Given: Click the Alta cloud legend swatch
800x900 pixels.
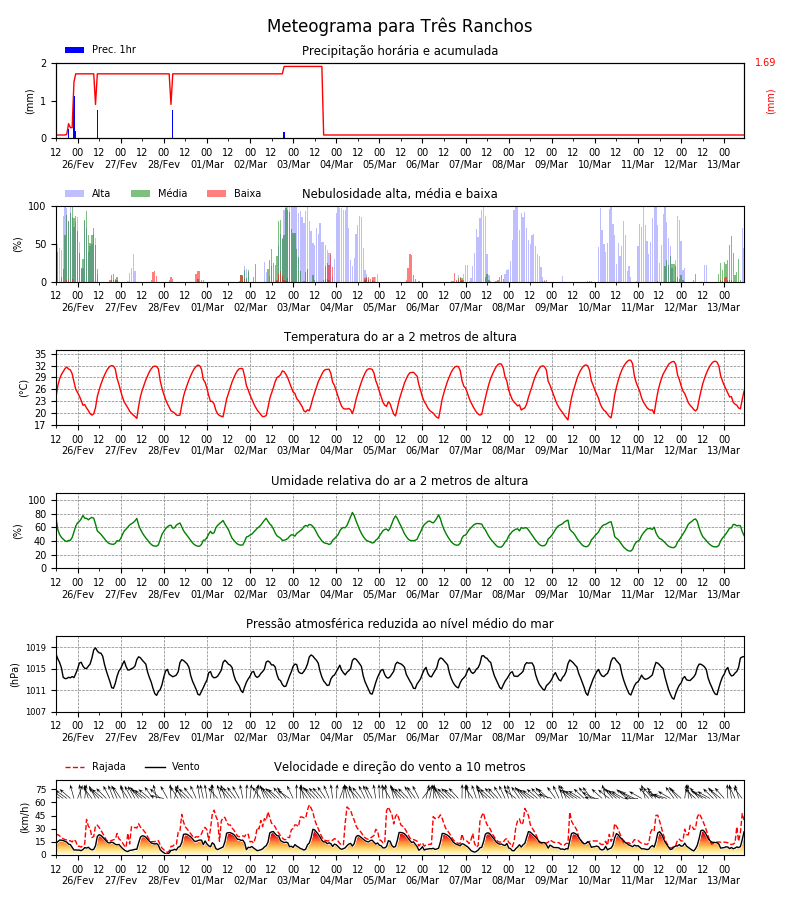Looking at the screenshot, I should coord(75,193).
